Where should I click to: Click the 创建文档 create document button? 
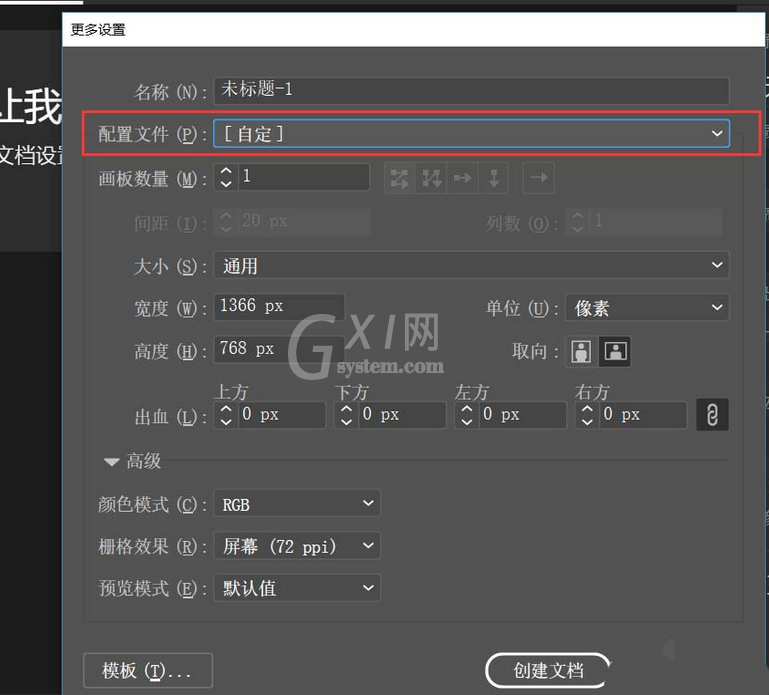pos(548,670)
